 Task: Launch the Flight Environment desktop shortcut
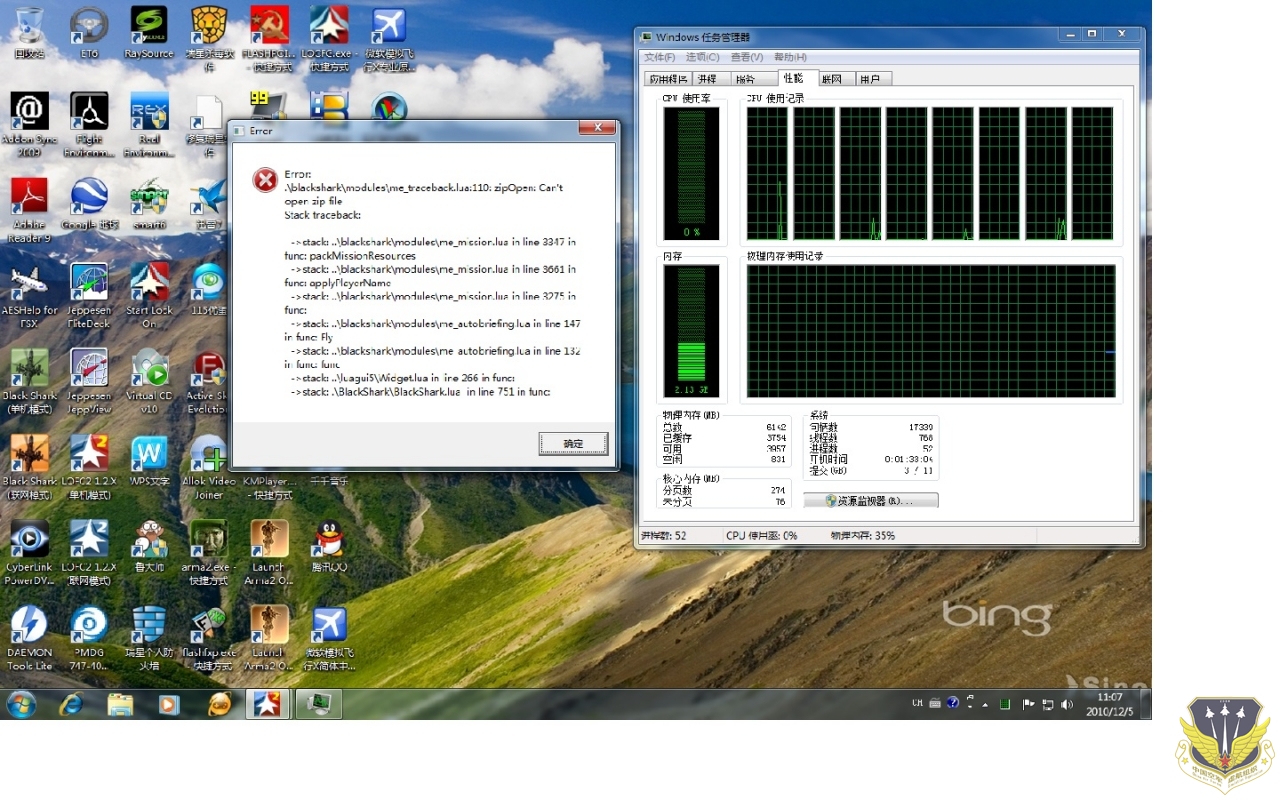point(89,124)
